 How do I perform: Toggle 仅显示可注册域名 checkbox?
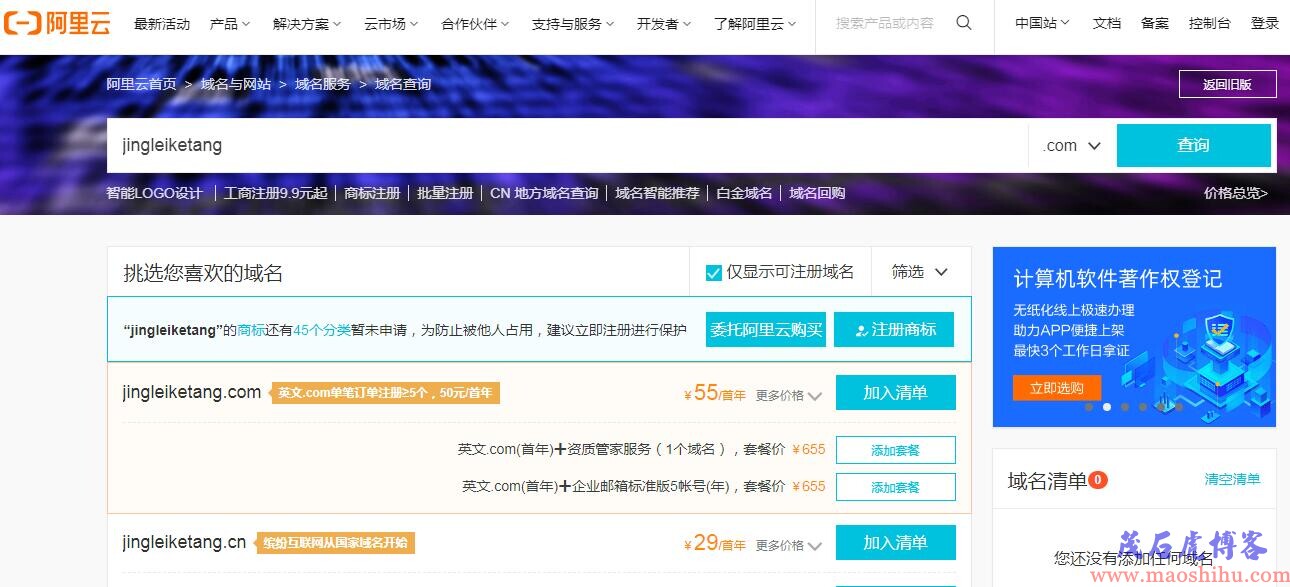pos(714,272)
